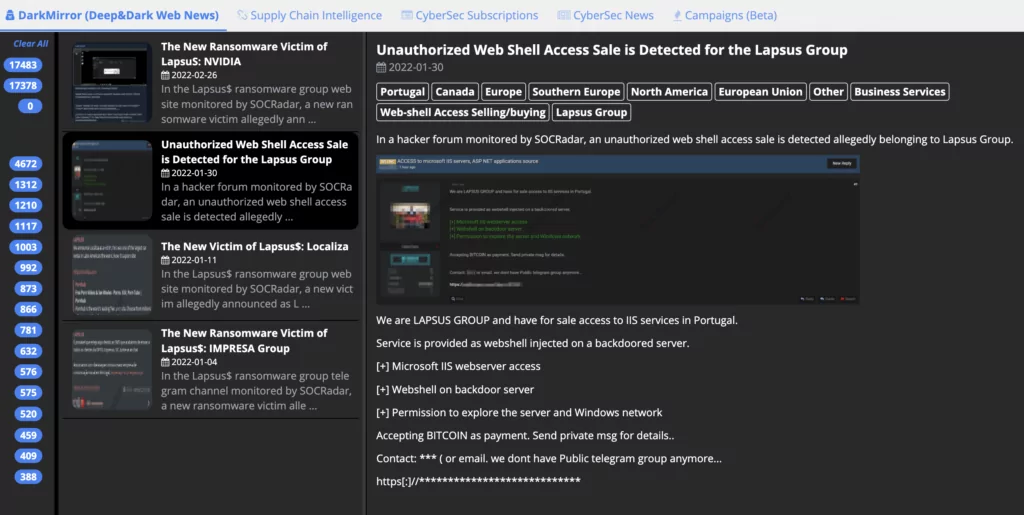Select the 1210 filter badge
The height and width of the screenshot is (515, 1024).
coord(25,206)
